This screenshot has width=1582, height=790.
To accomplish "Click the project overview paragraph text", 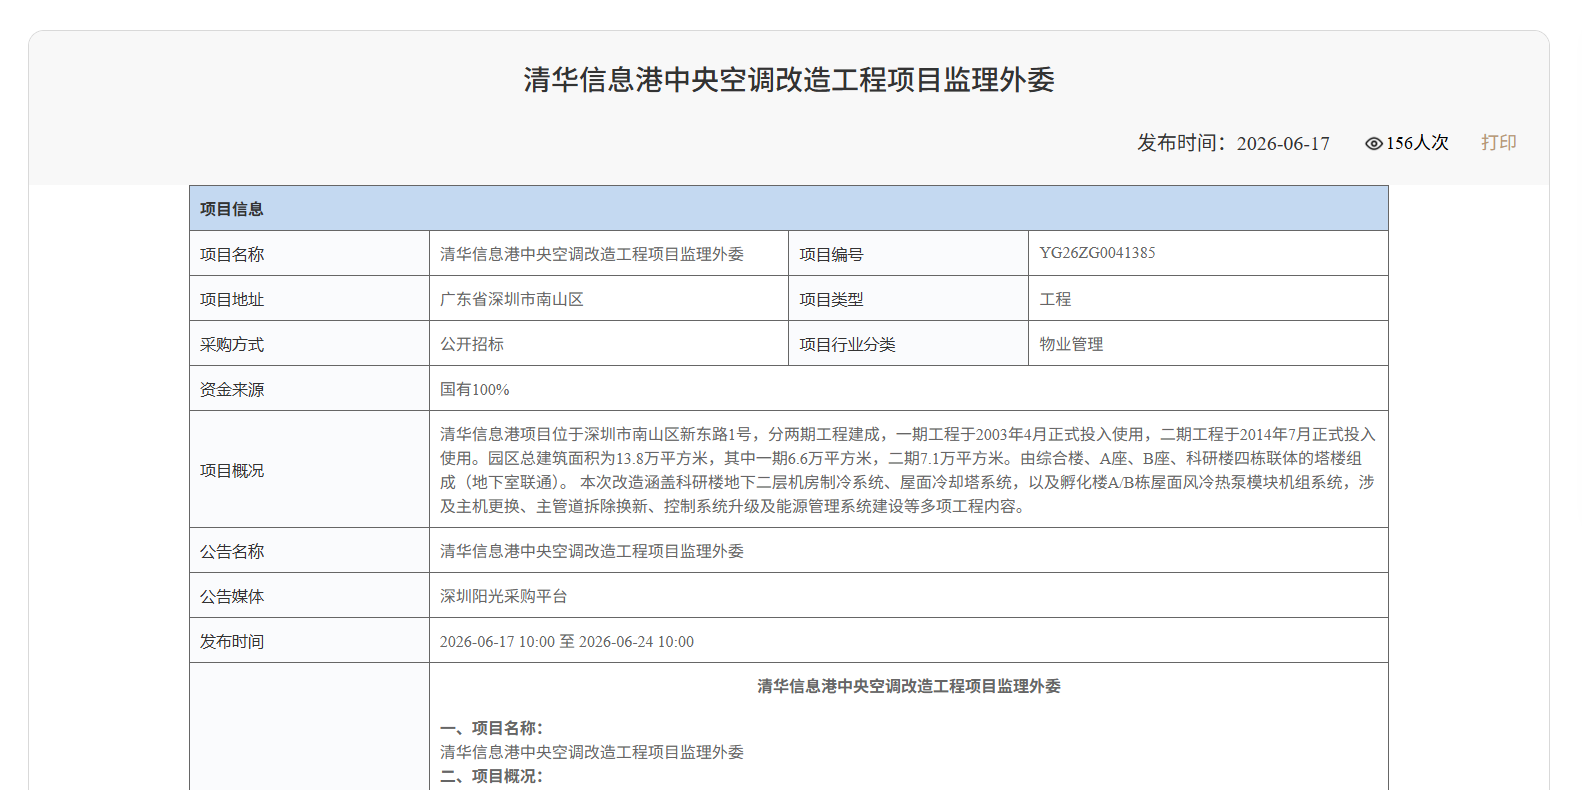I will click(908, 470).
